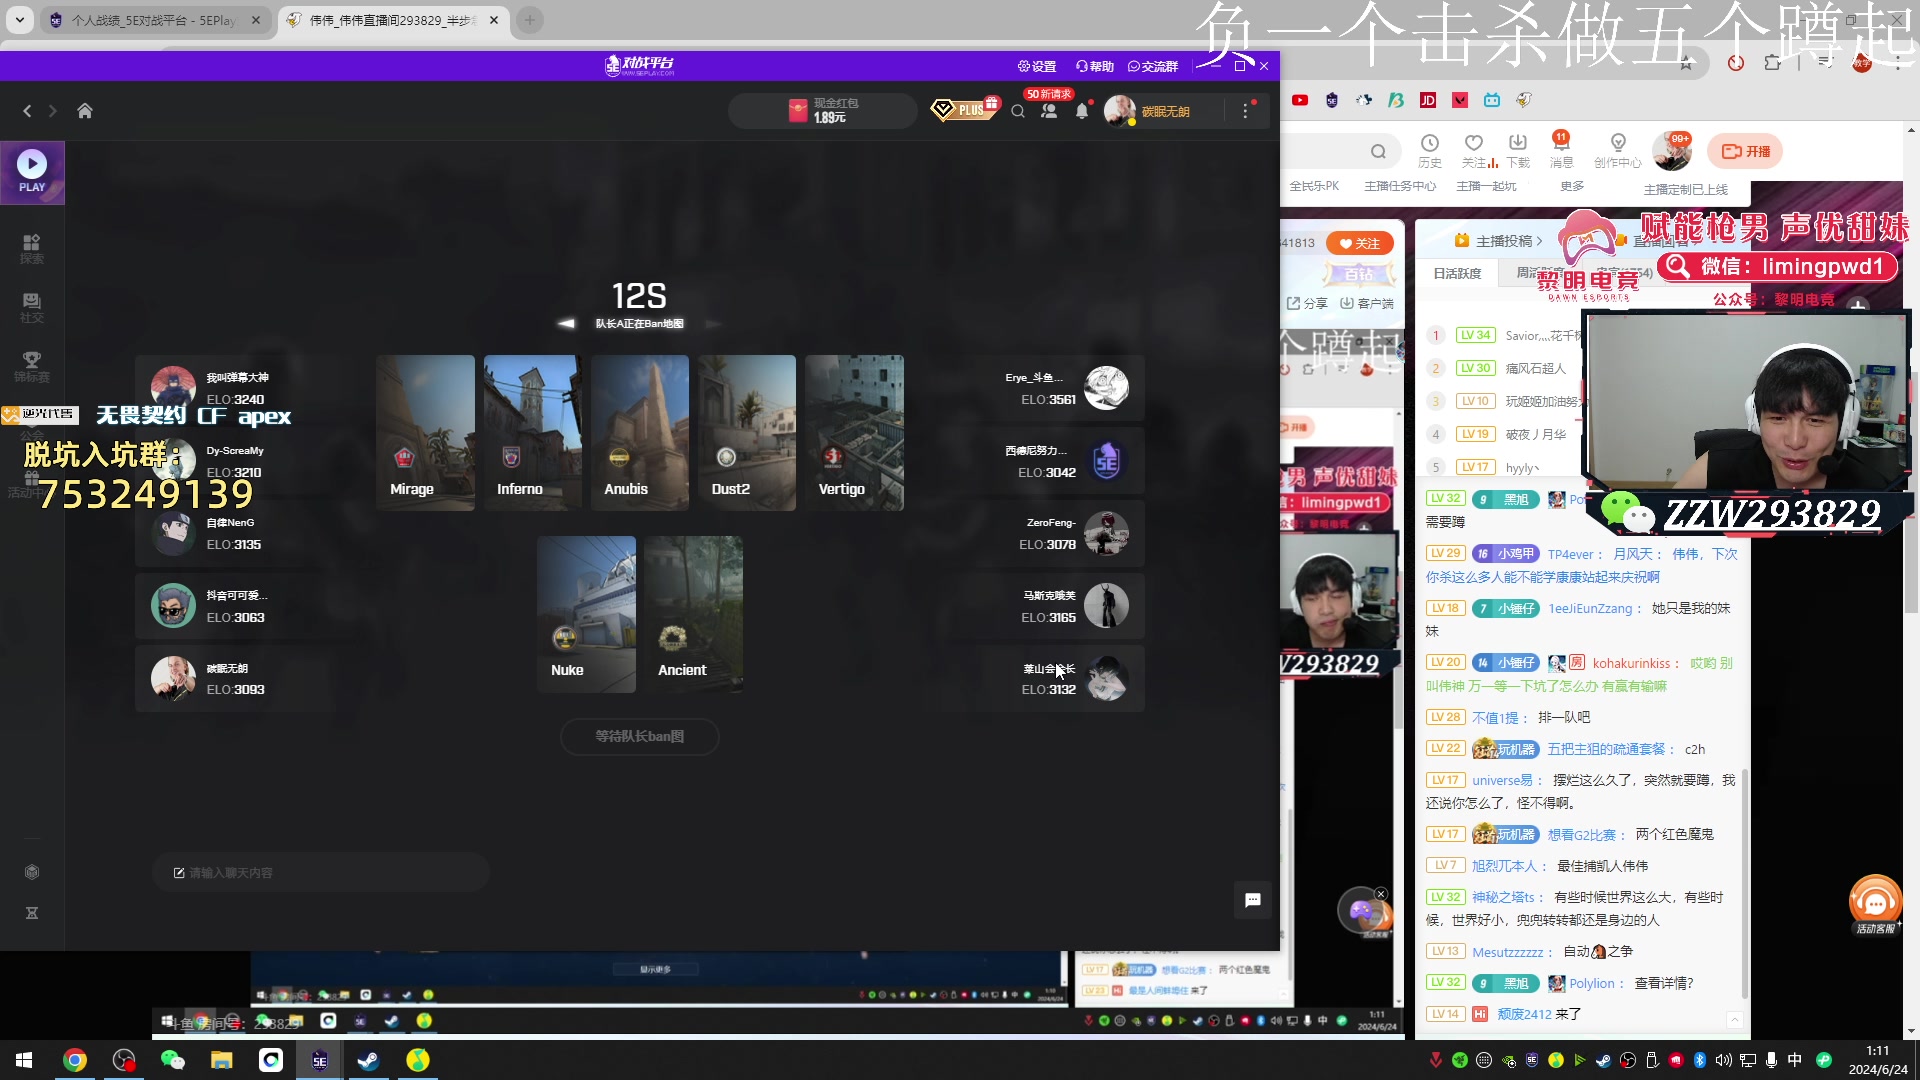Open the YouTube bookmark
1920x1080 pixels.
[x=1300, y=100]
